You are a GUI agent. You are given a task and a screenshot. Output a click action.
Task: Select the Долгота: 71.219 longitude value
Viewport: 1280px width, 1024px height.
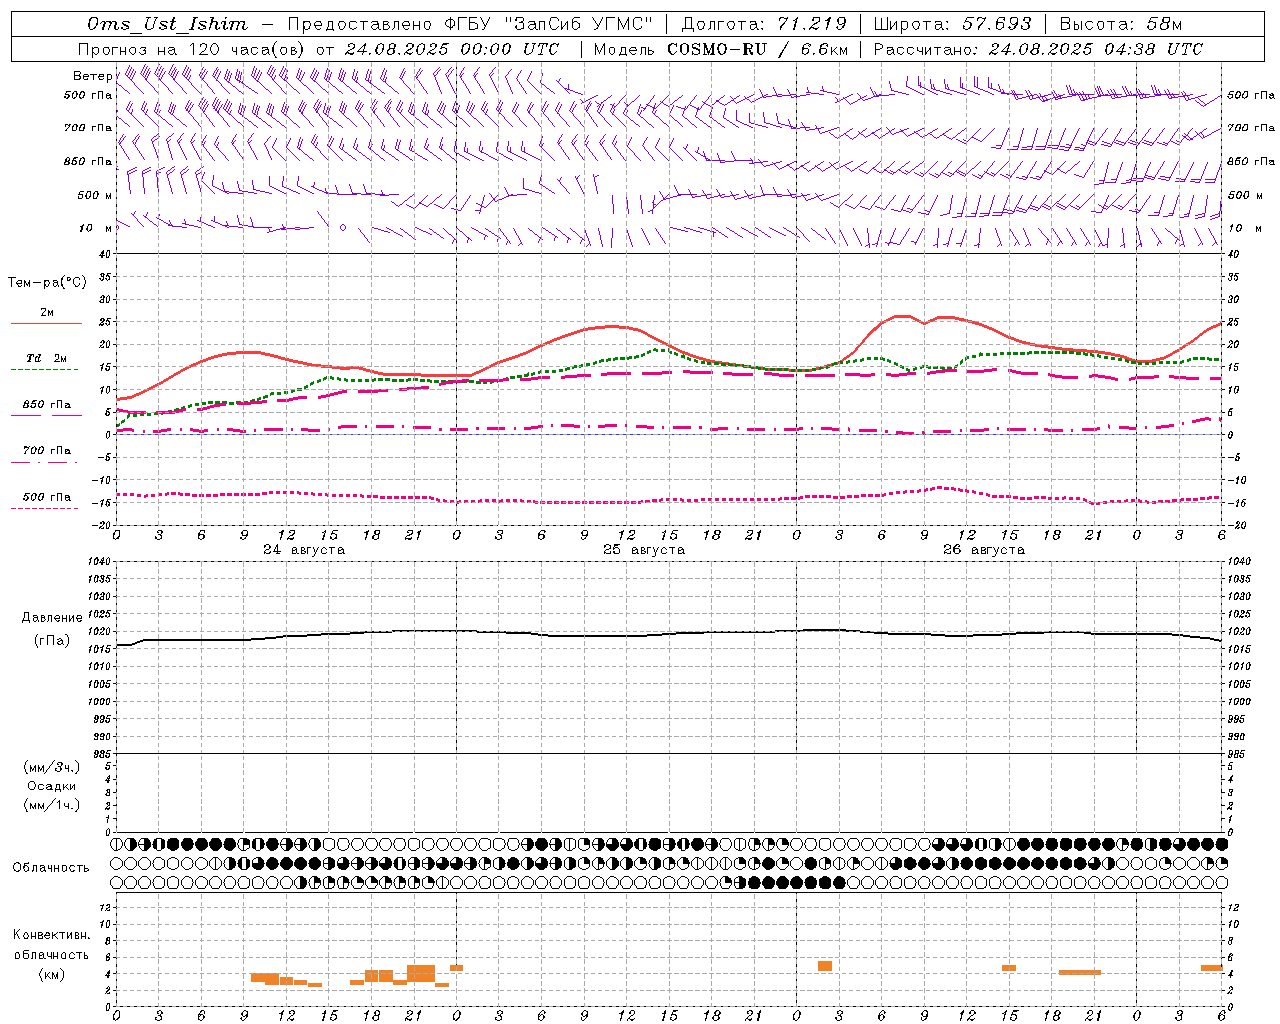tap(764, 24)
